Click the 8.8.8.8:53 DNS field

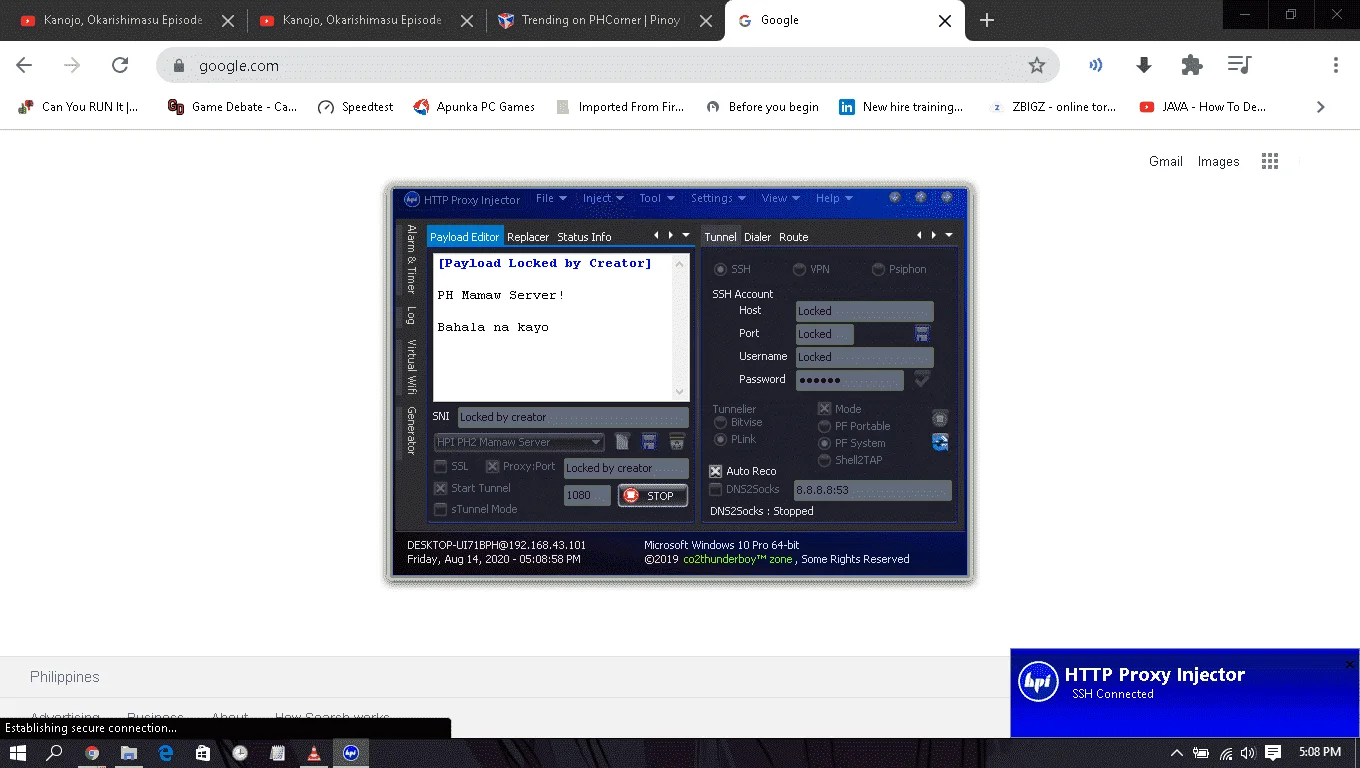pyautogui.click(x=872, y=490)
